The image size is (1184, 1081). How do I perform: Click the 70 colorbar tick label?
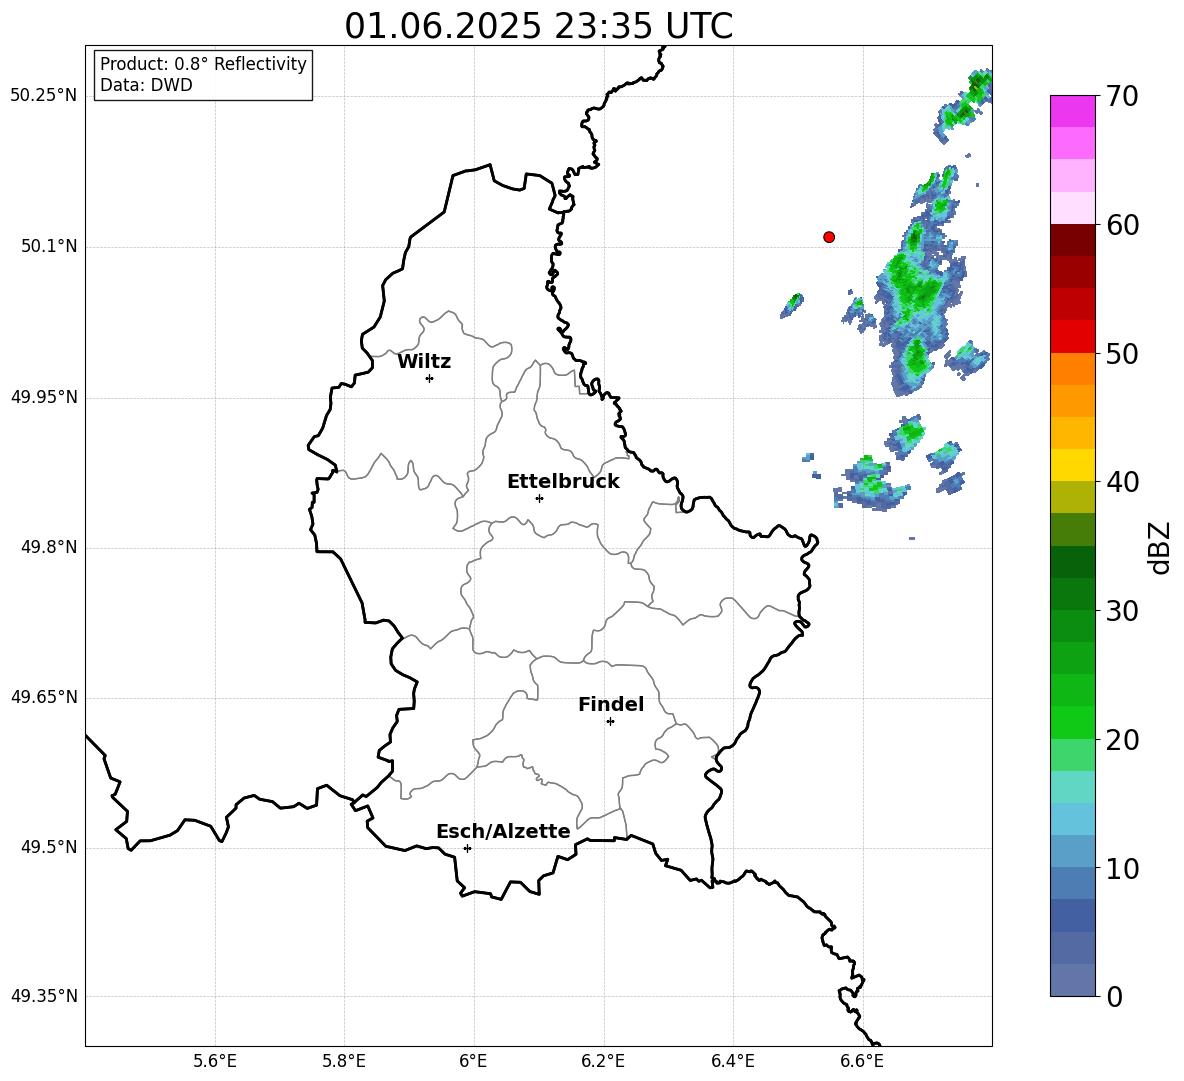(x=1122, y=97)
